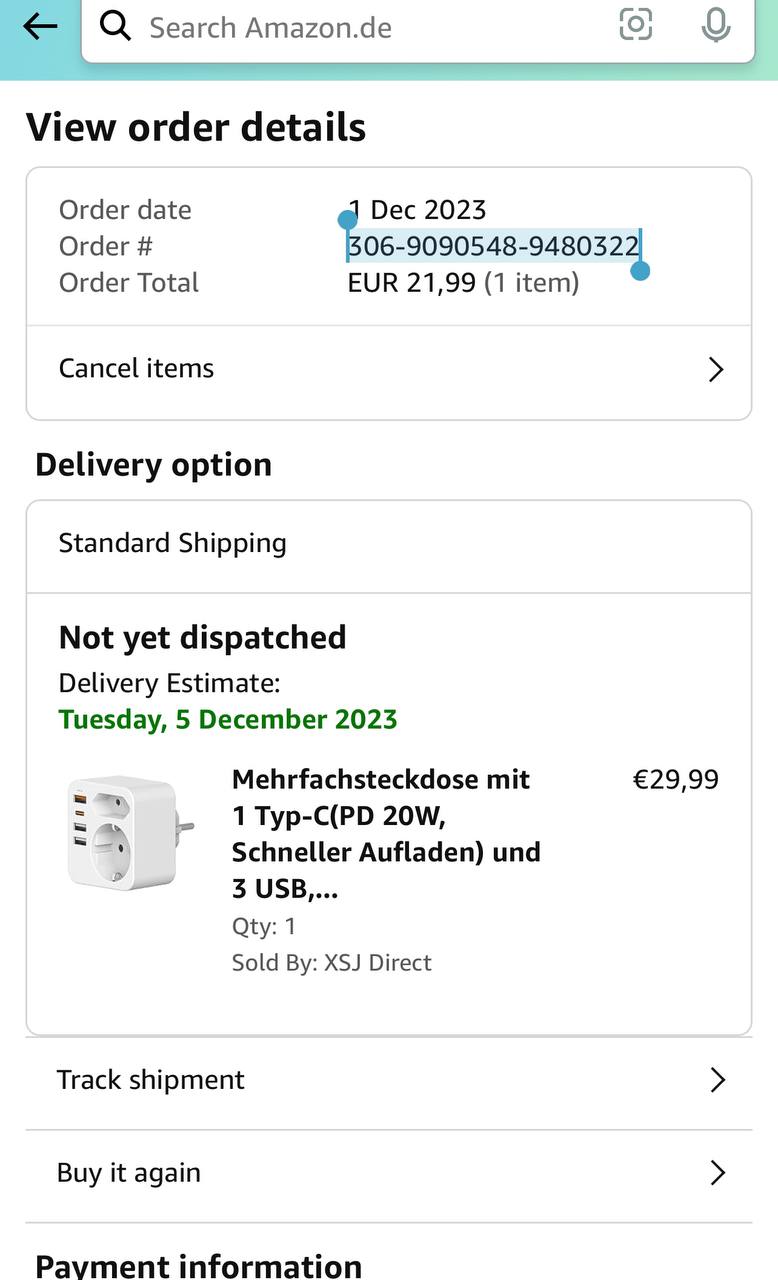Screen dimensions: 778x1280
Task: Open Cancel items option
Action: (137, 368)
